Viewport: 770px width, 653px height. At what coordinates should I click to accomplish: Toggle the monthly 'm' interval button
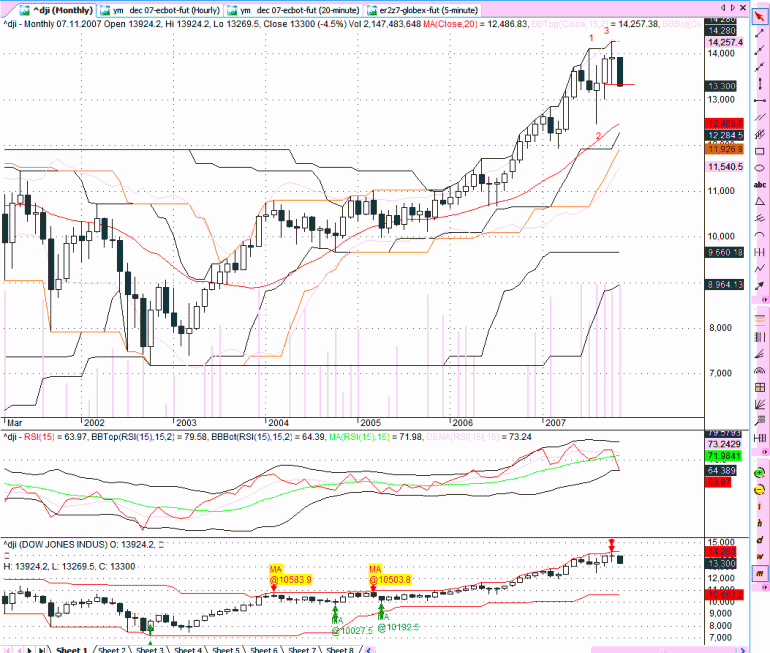pos(760,573)
